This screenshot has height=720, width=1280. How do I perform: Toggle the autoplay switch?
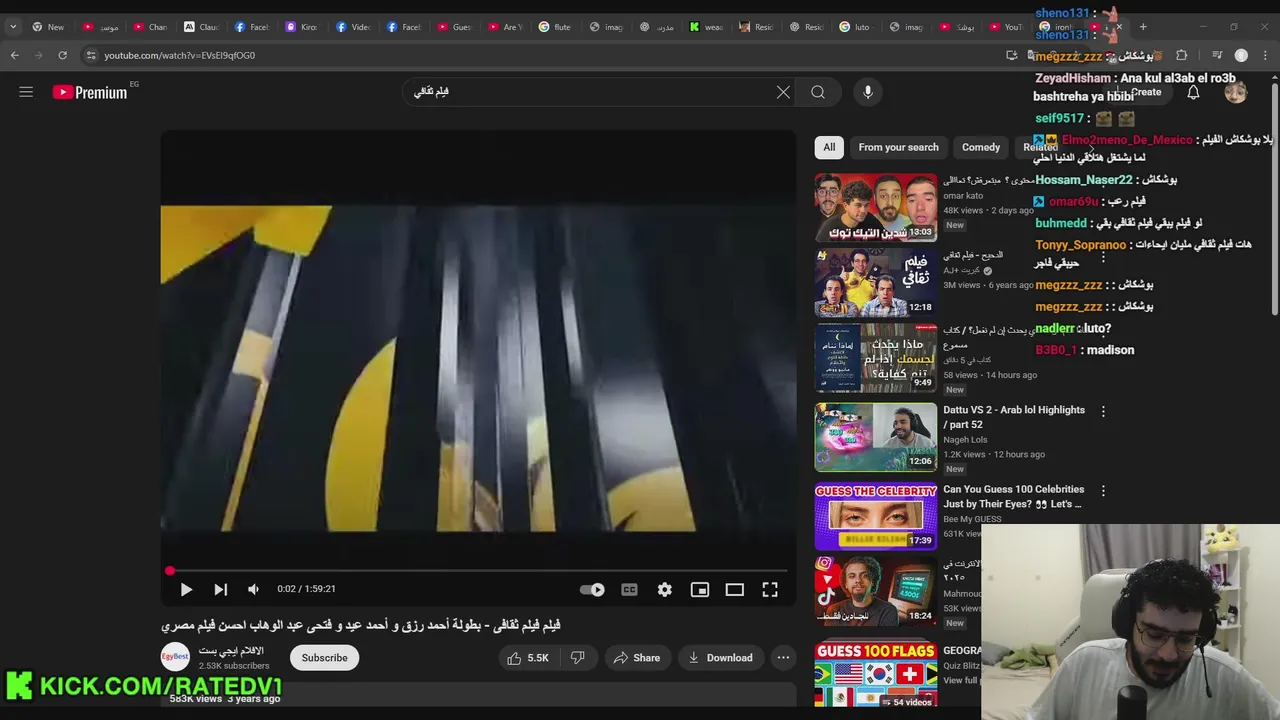pyautogui.click(x=592, y=590)
